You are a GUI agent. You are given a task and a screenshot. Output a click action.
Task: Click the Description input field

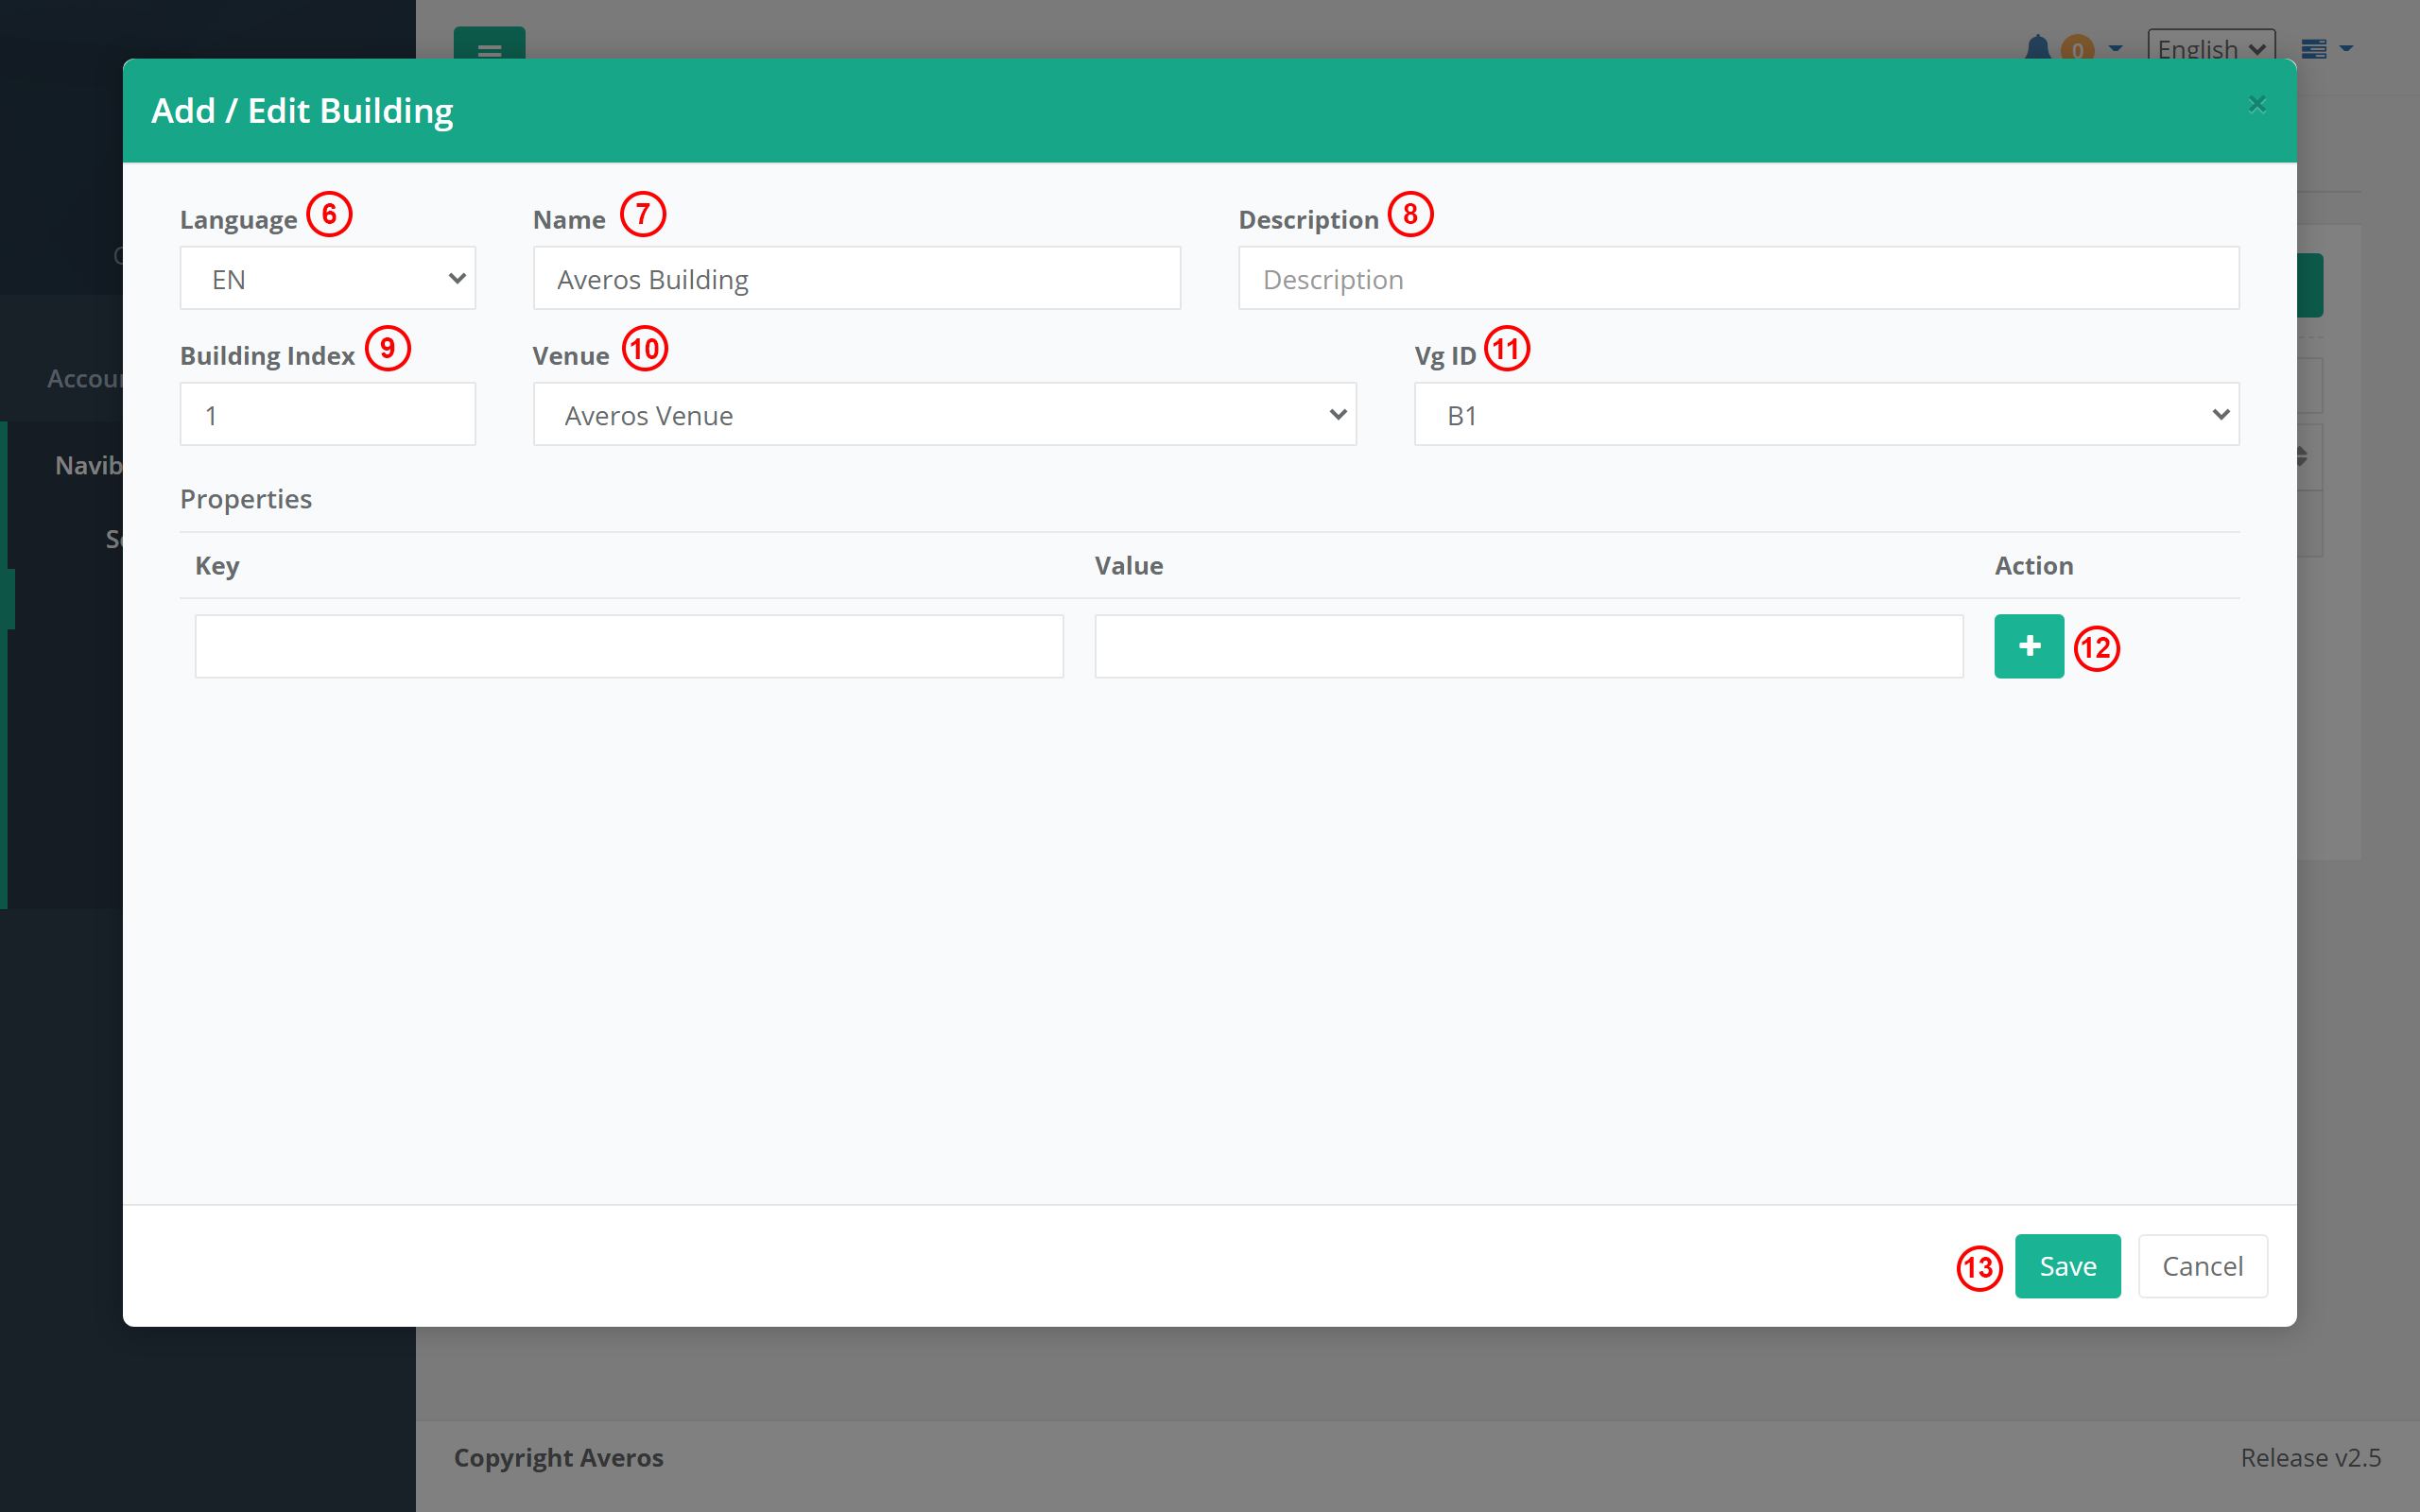tap(1737, 279)
